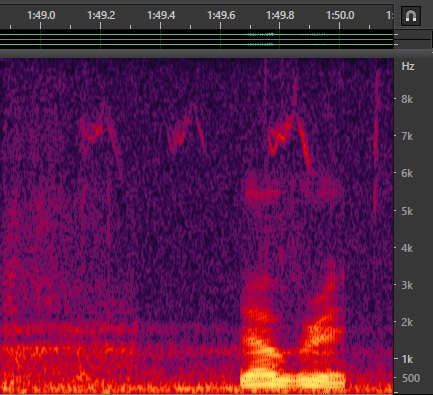
Task: Click the 1:50.0 mark on time ruler
Action: point(340,15)
